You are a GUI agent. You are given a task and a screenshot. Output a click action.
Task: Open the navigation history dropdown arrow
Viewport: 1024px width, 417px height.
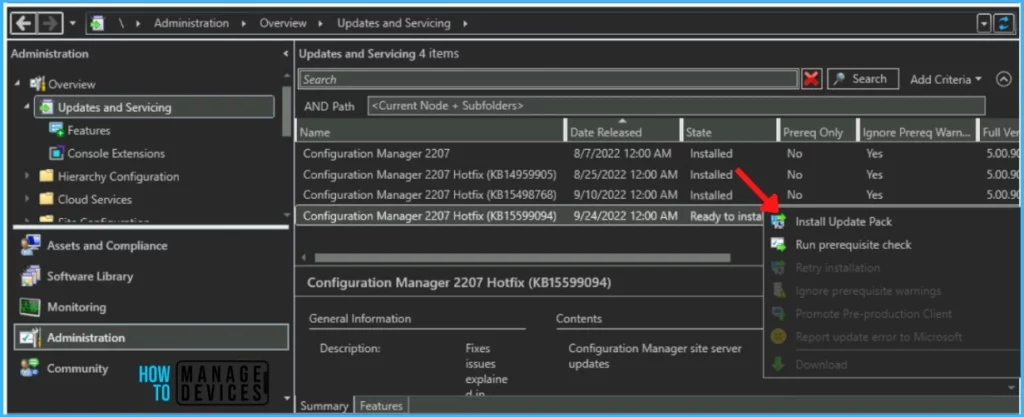pos(72,23)
